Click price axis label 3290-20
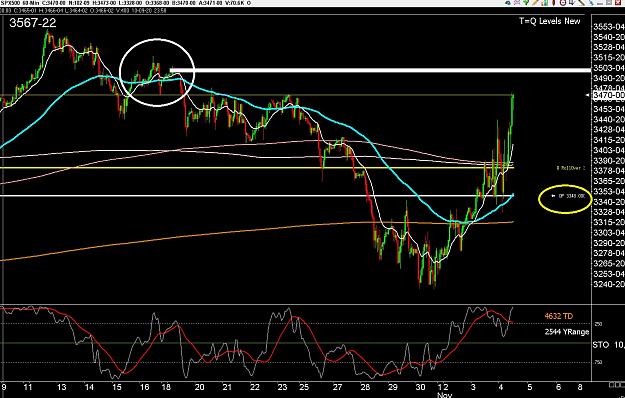This screenshot has width=625, height=398. [x=609, y=243]
